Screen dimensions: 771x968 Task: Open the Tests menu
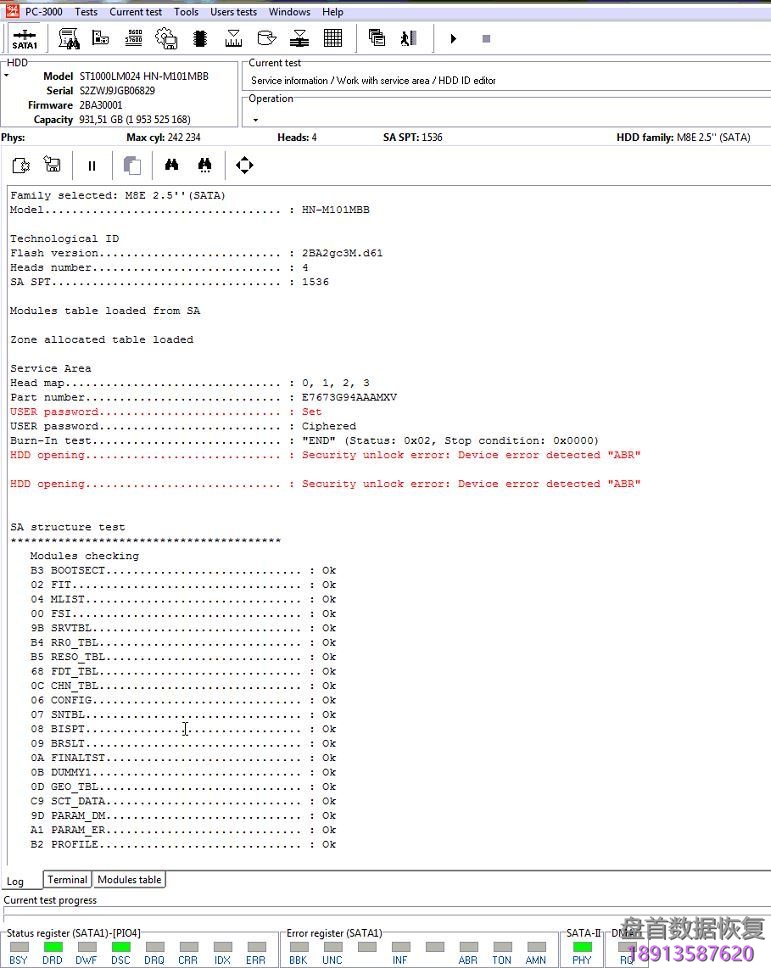coord(86,12)
